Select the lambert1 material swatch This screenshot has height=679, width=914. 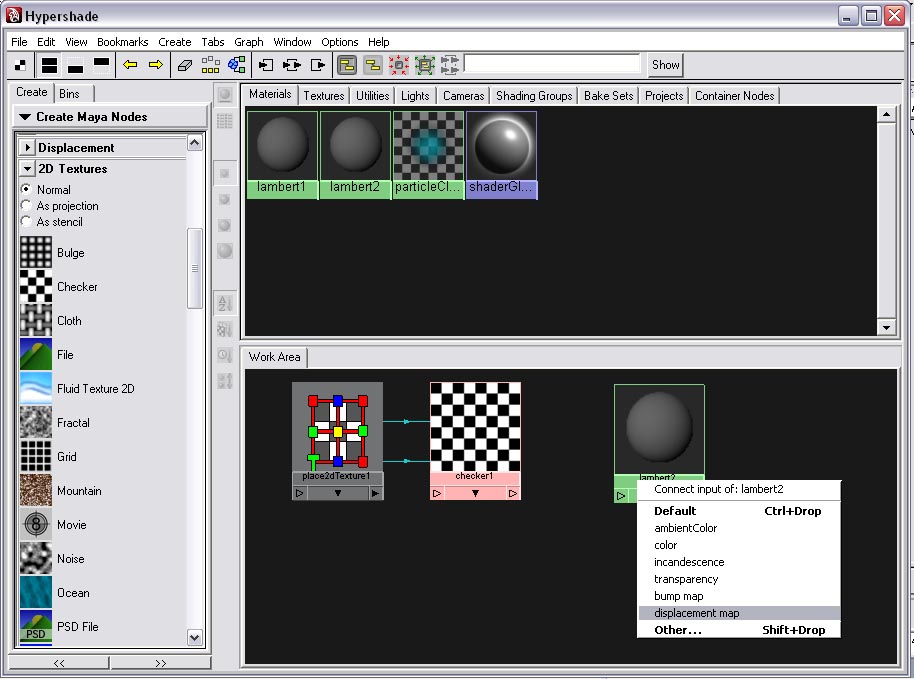(x=282, y=155)
